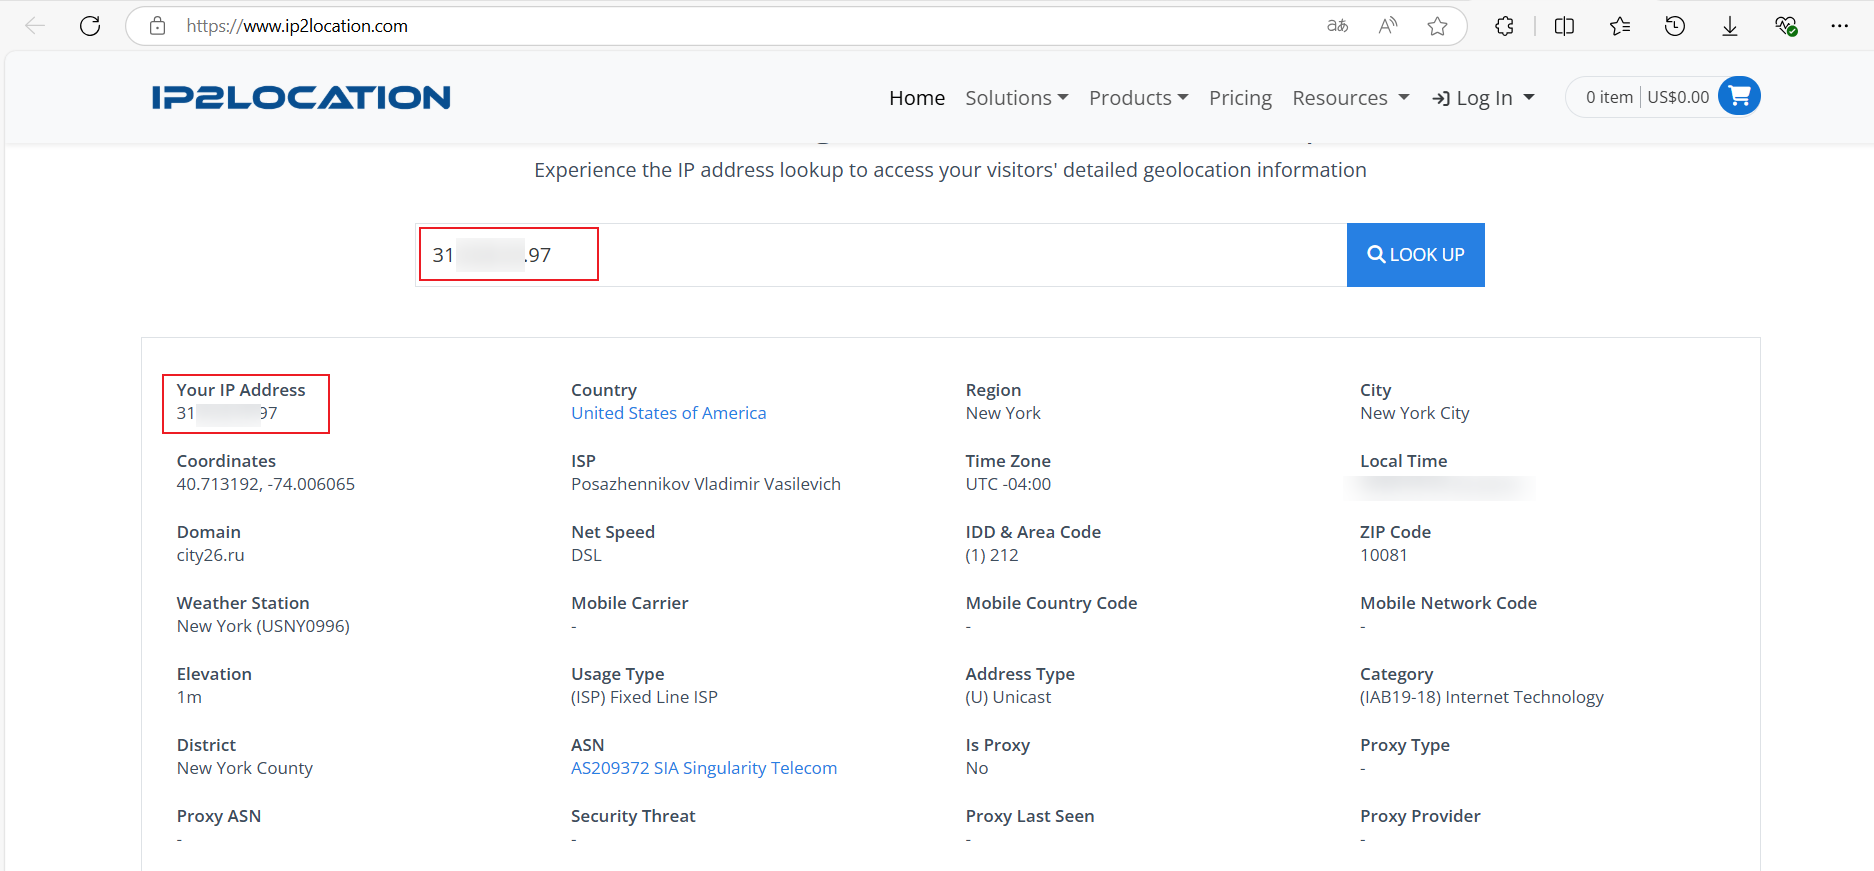The width and height of the screenshot is (1874, 871).
Task: Expand the Log In dropdown
Action: (x=1483, y=98)
